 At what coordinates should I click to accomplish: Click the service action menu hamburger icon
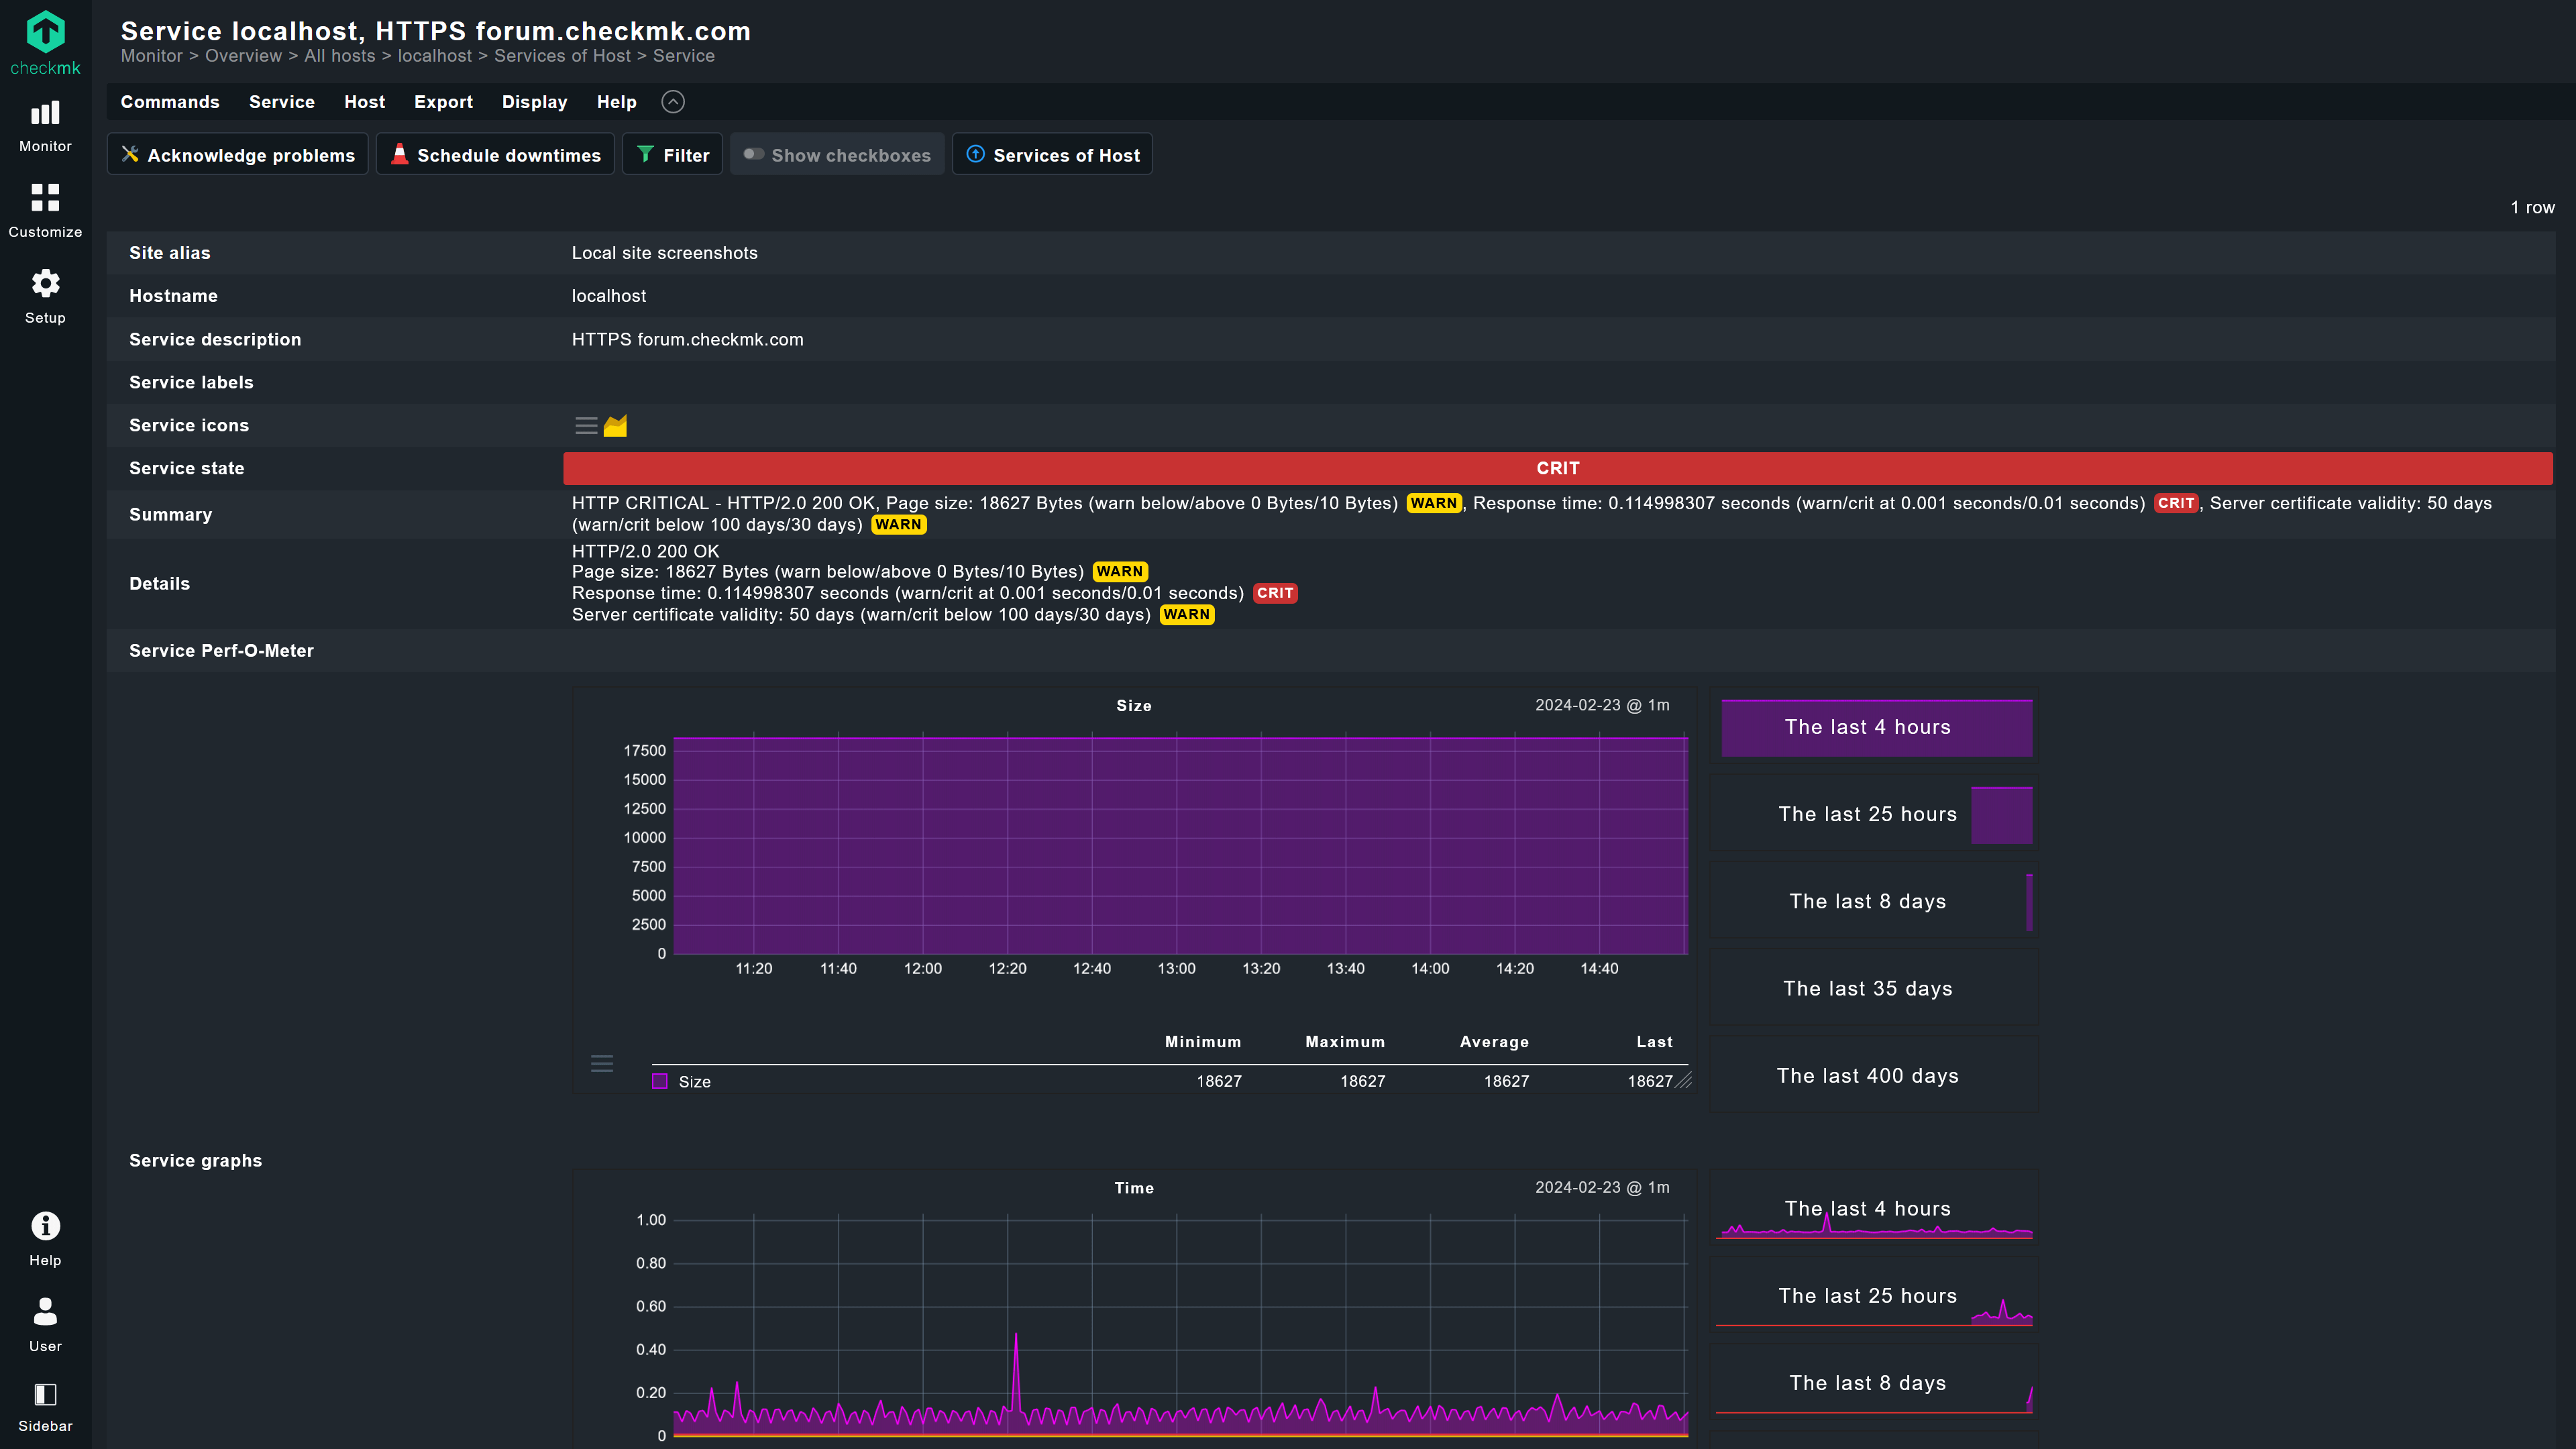tap(586, 426)
